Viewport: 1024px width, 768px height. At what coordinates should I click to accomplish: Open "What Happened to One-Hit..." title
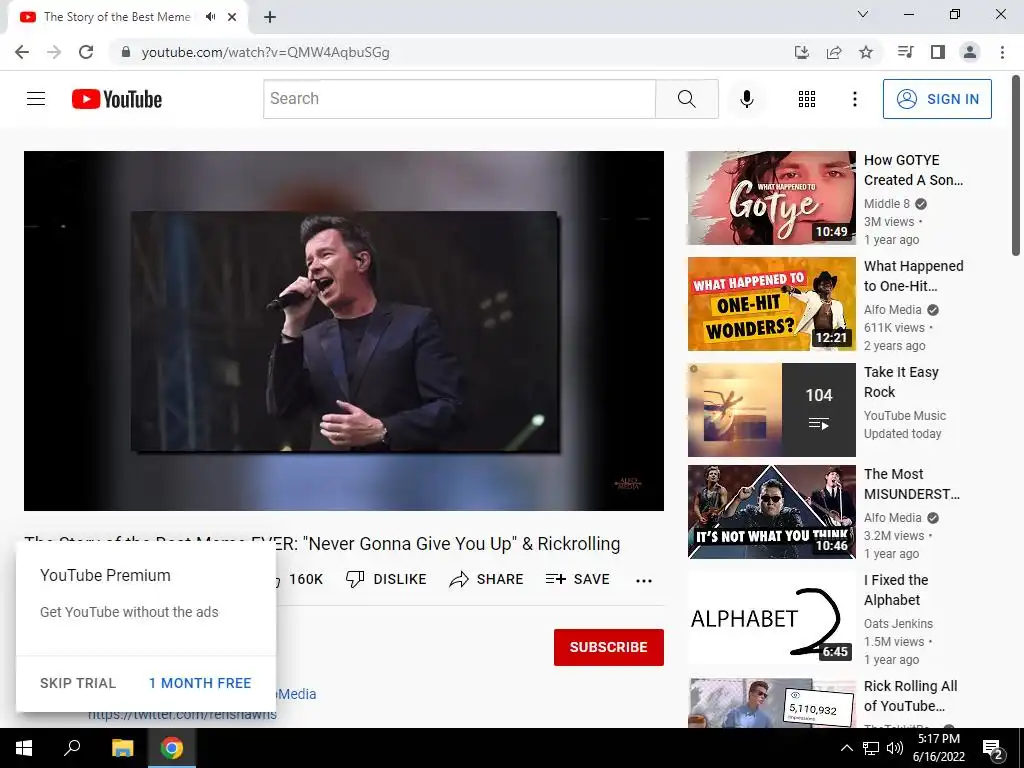(x=913, y=276)
